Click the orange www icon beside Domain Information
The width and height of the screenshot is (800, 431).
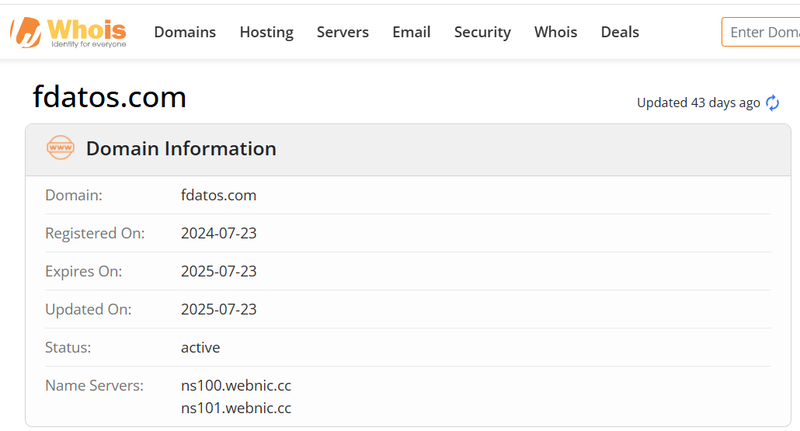click(60, 148)
